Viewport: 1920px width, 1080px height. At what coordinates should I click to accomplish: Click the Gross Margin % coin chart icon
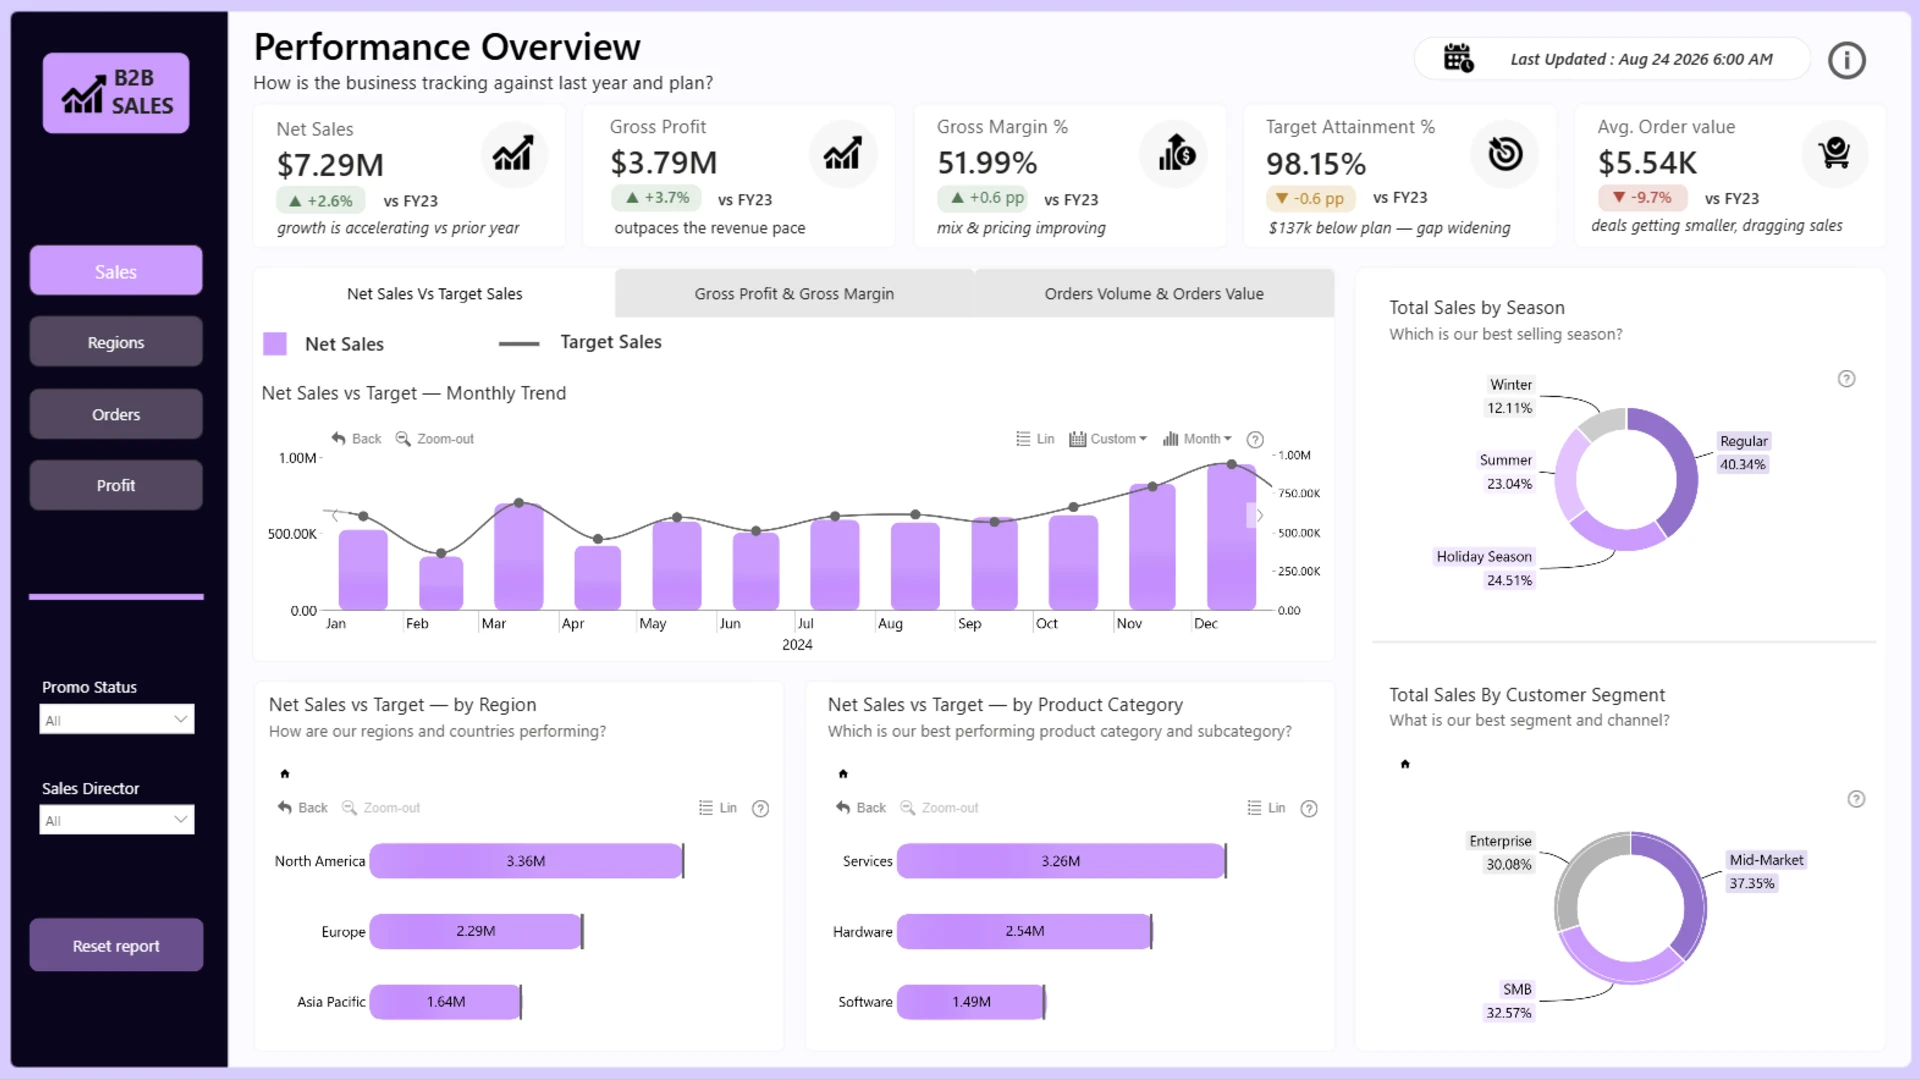coord(1176,153)
